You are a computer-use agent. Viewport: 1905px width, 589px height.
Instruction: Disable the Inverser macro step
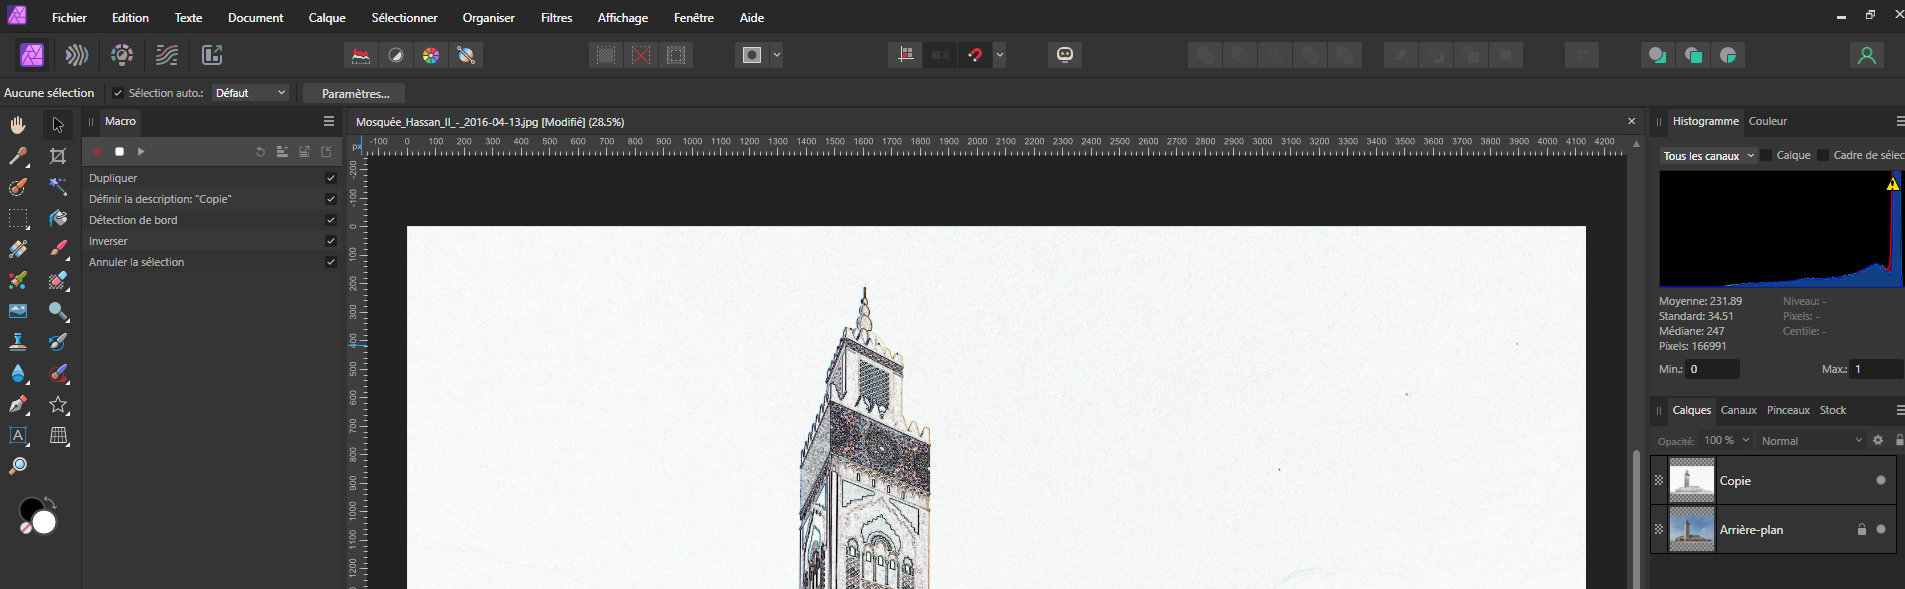[330, 241]
